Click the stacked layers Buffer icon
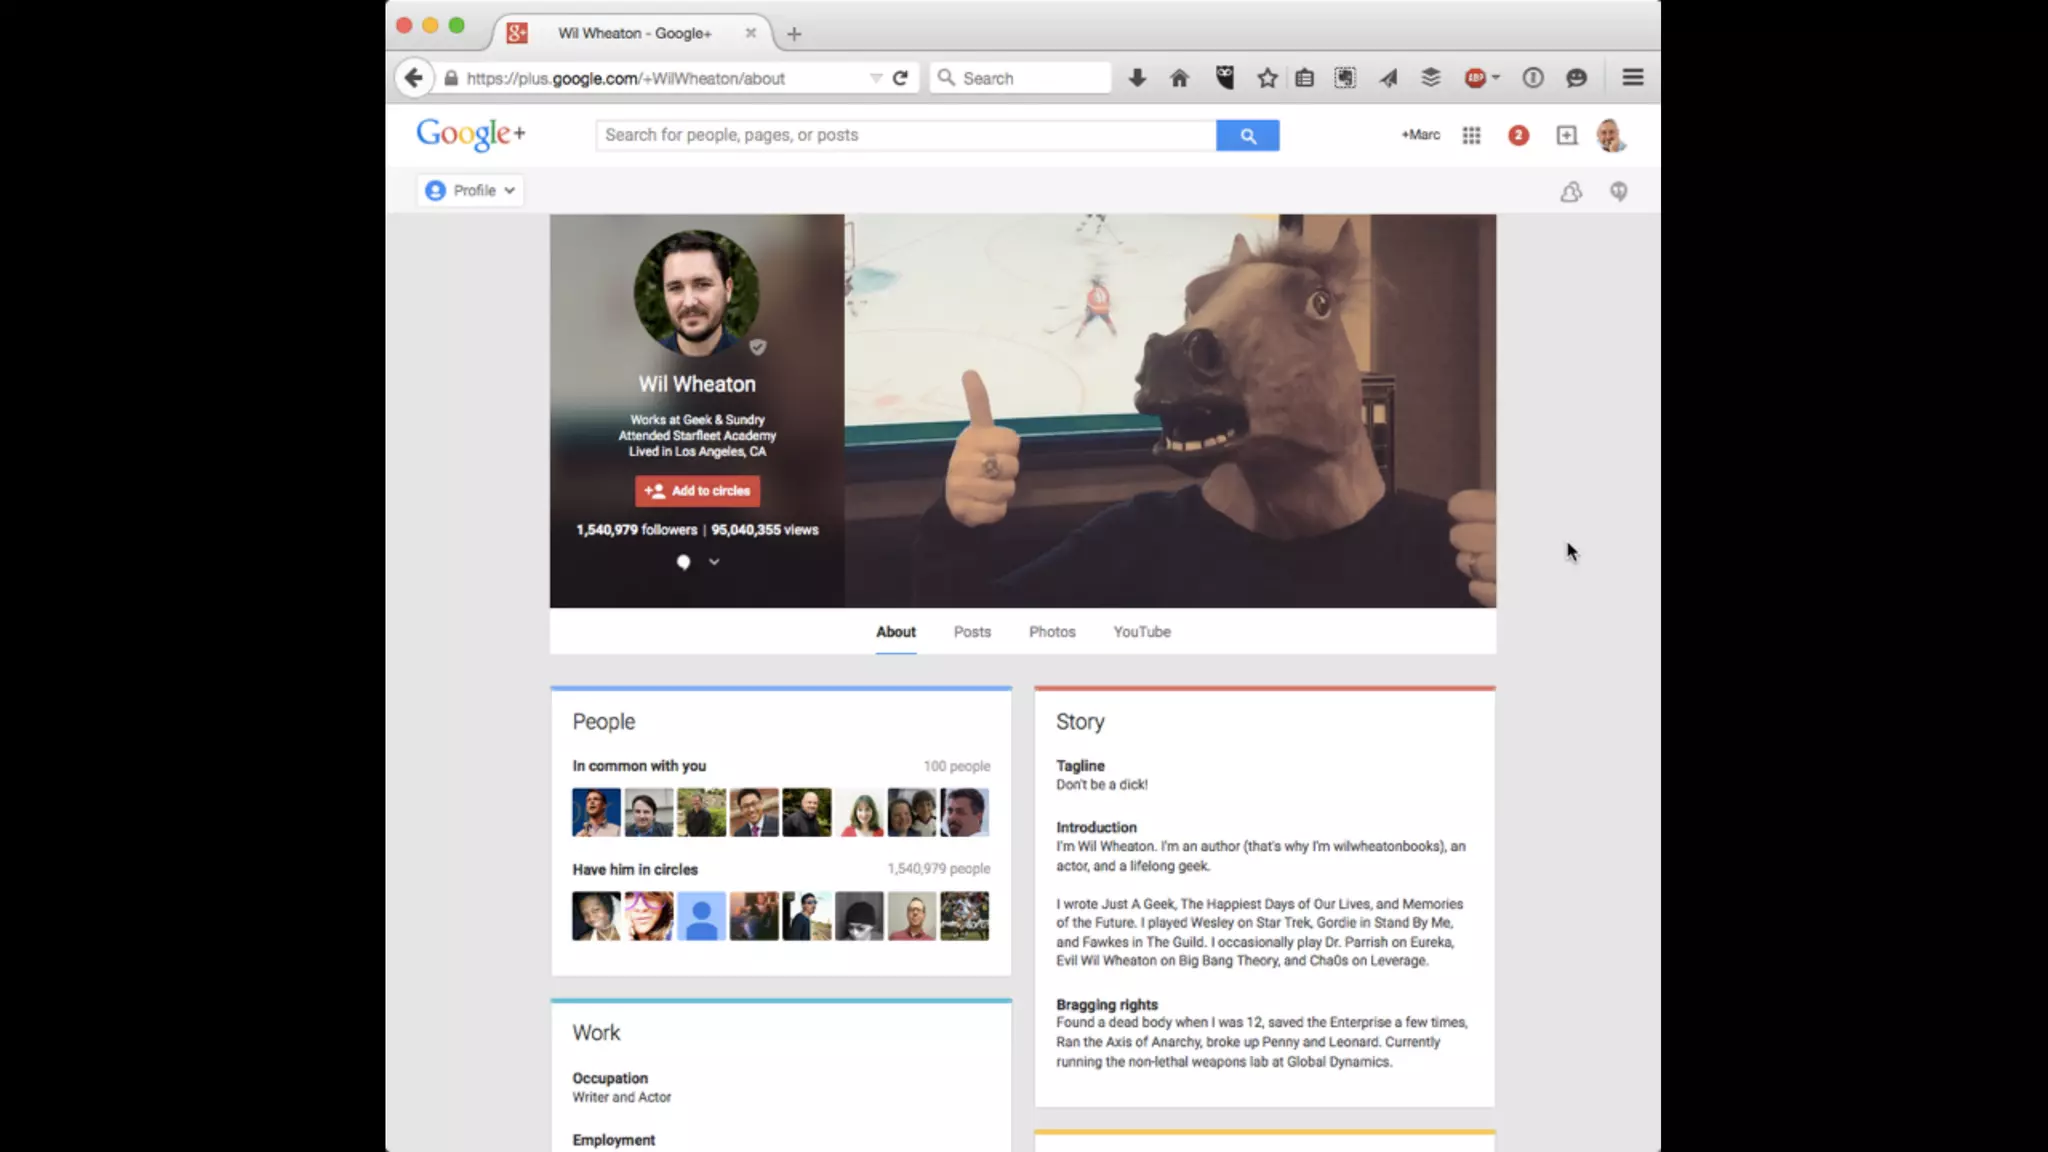 pos(1431,78)
